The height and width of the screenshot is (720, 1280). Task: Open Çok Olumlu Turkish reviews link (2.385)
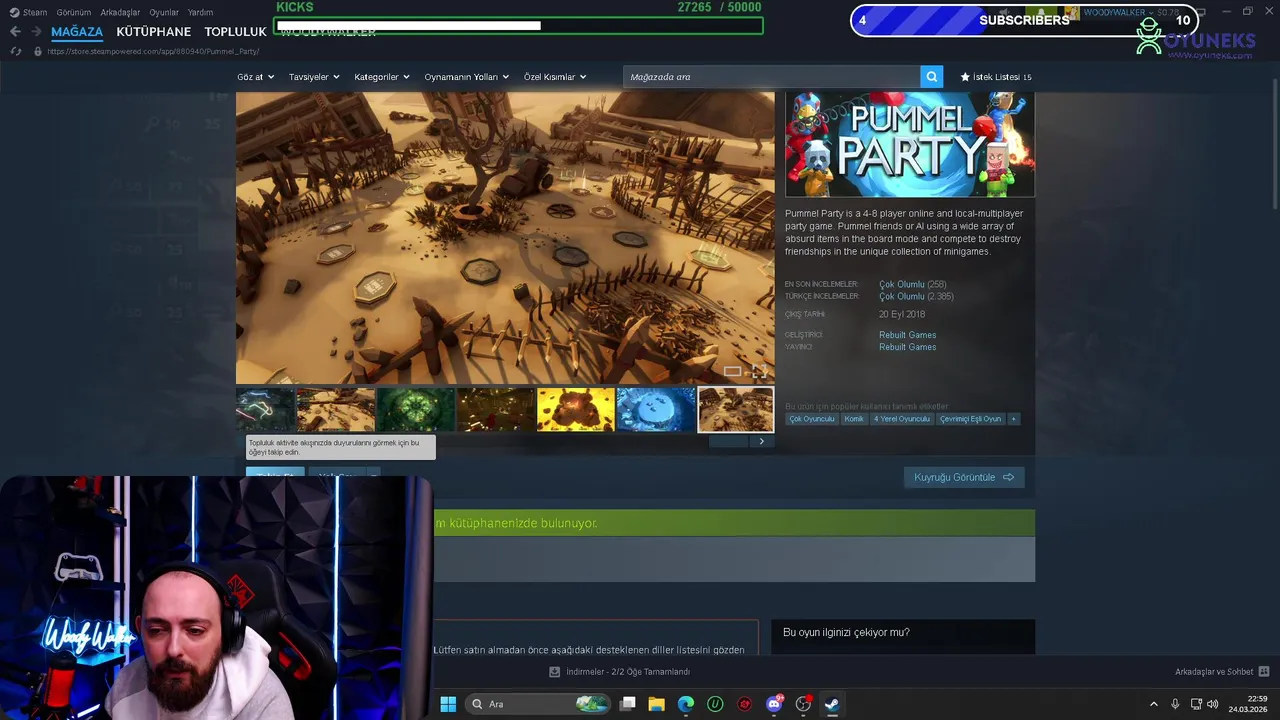coord(902,296)
